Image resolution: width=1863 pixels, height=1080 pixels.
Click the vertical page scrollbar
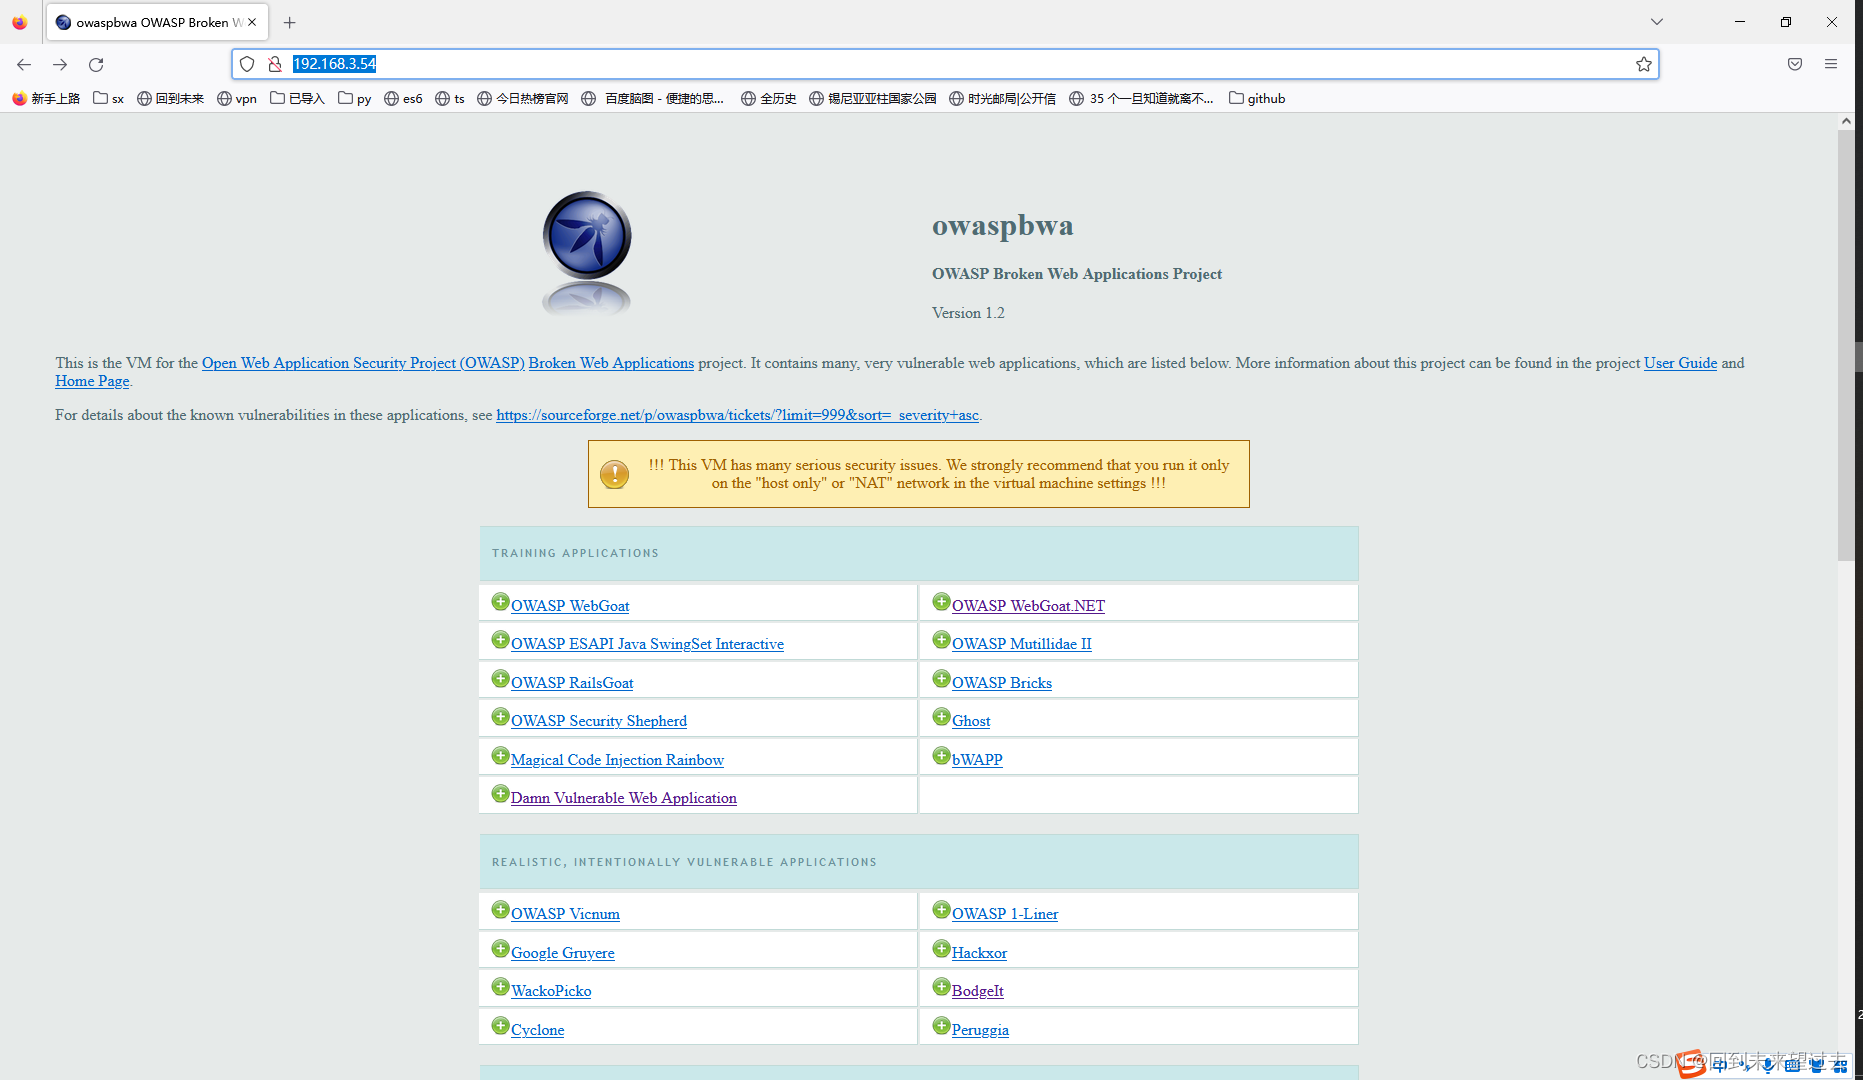point(1846,300)
